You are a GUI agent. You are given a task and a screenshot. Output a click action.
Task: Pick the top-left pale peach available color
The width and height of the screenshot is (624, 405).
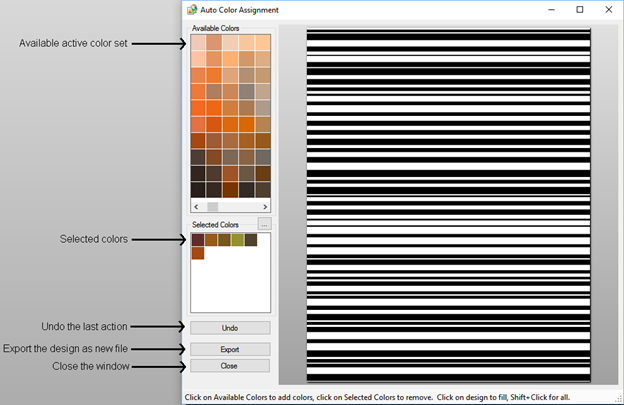point(198,43)
